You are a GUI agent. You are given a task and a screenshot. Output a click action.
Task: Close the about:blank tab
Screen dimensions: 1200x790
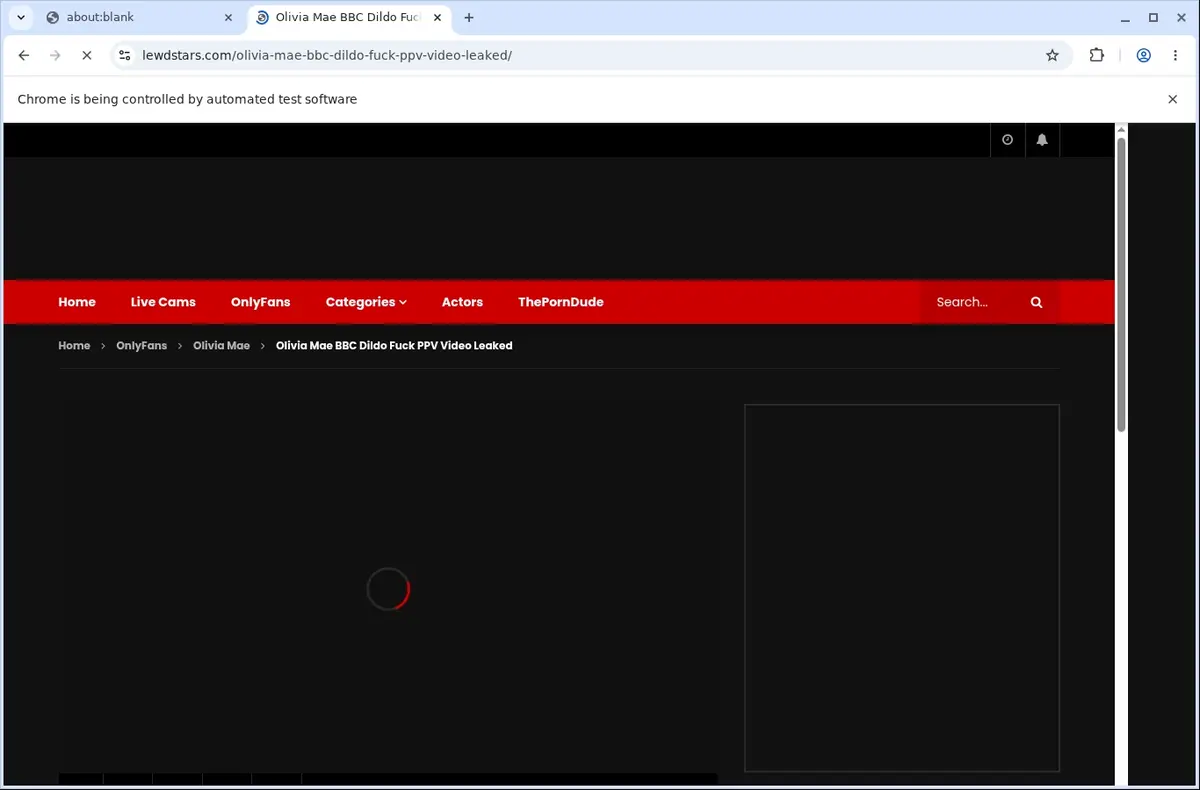pyautogui.click(x=228, y=17)
